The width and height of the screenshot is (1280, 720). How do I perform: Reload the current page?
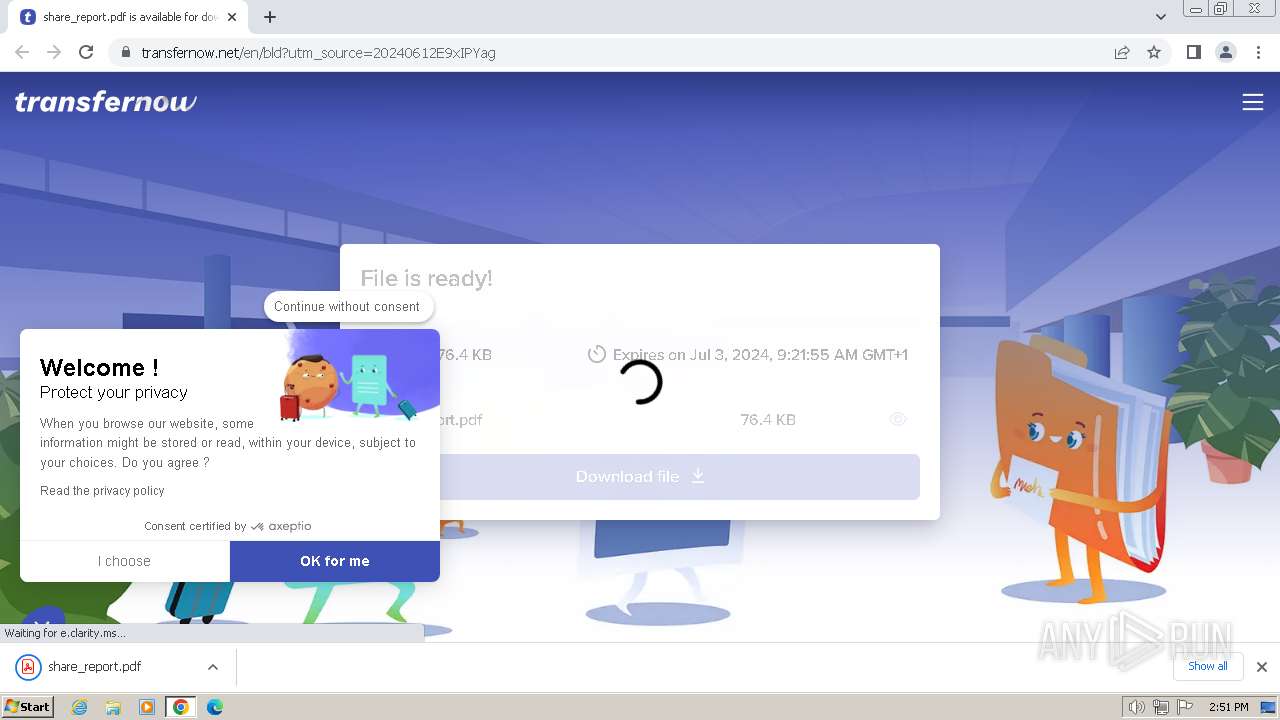click(86, 52)
